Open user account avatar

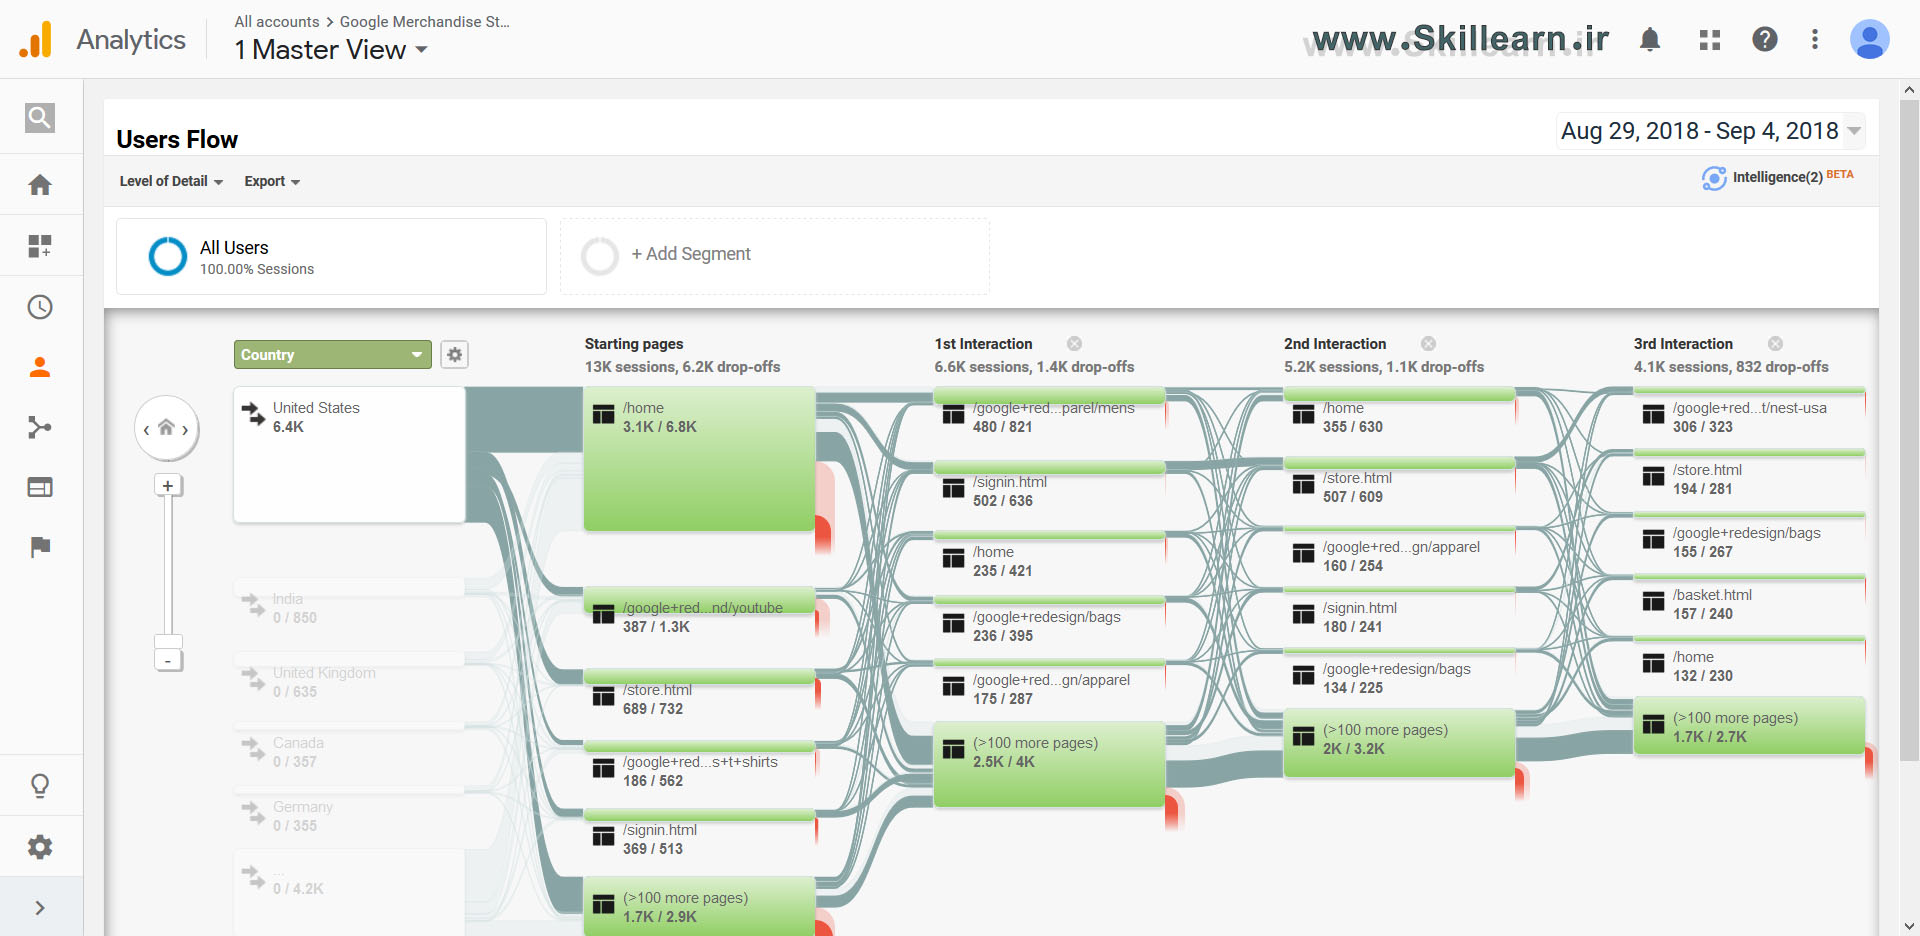tap(1869, 39)
